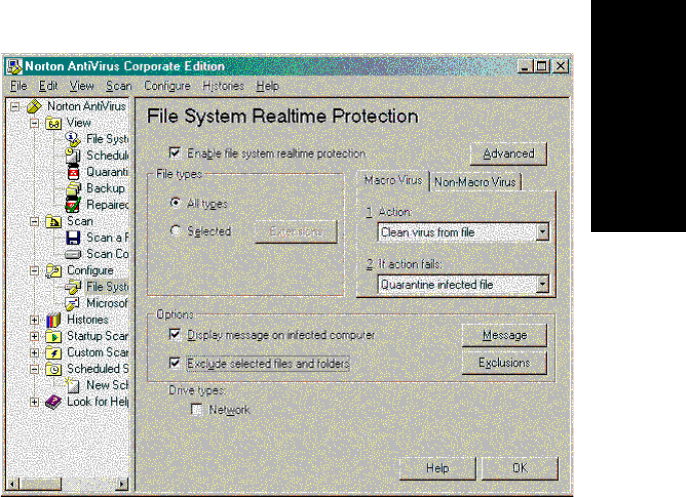Open the View menu

pos(82,86)
